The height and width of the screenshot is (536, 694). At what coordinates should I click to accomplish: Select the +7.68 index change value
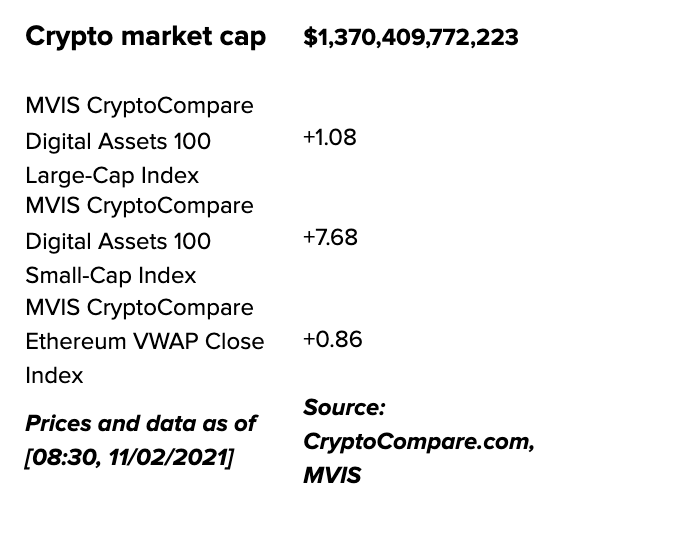[329, 237]
